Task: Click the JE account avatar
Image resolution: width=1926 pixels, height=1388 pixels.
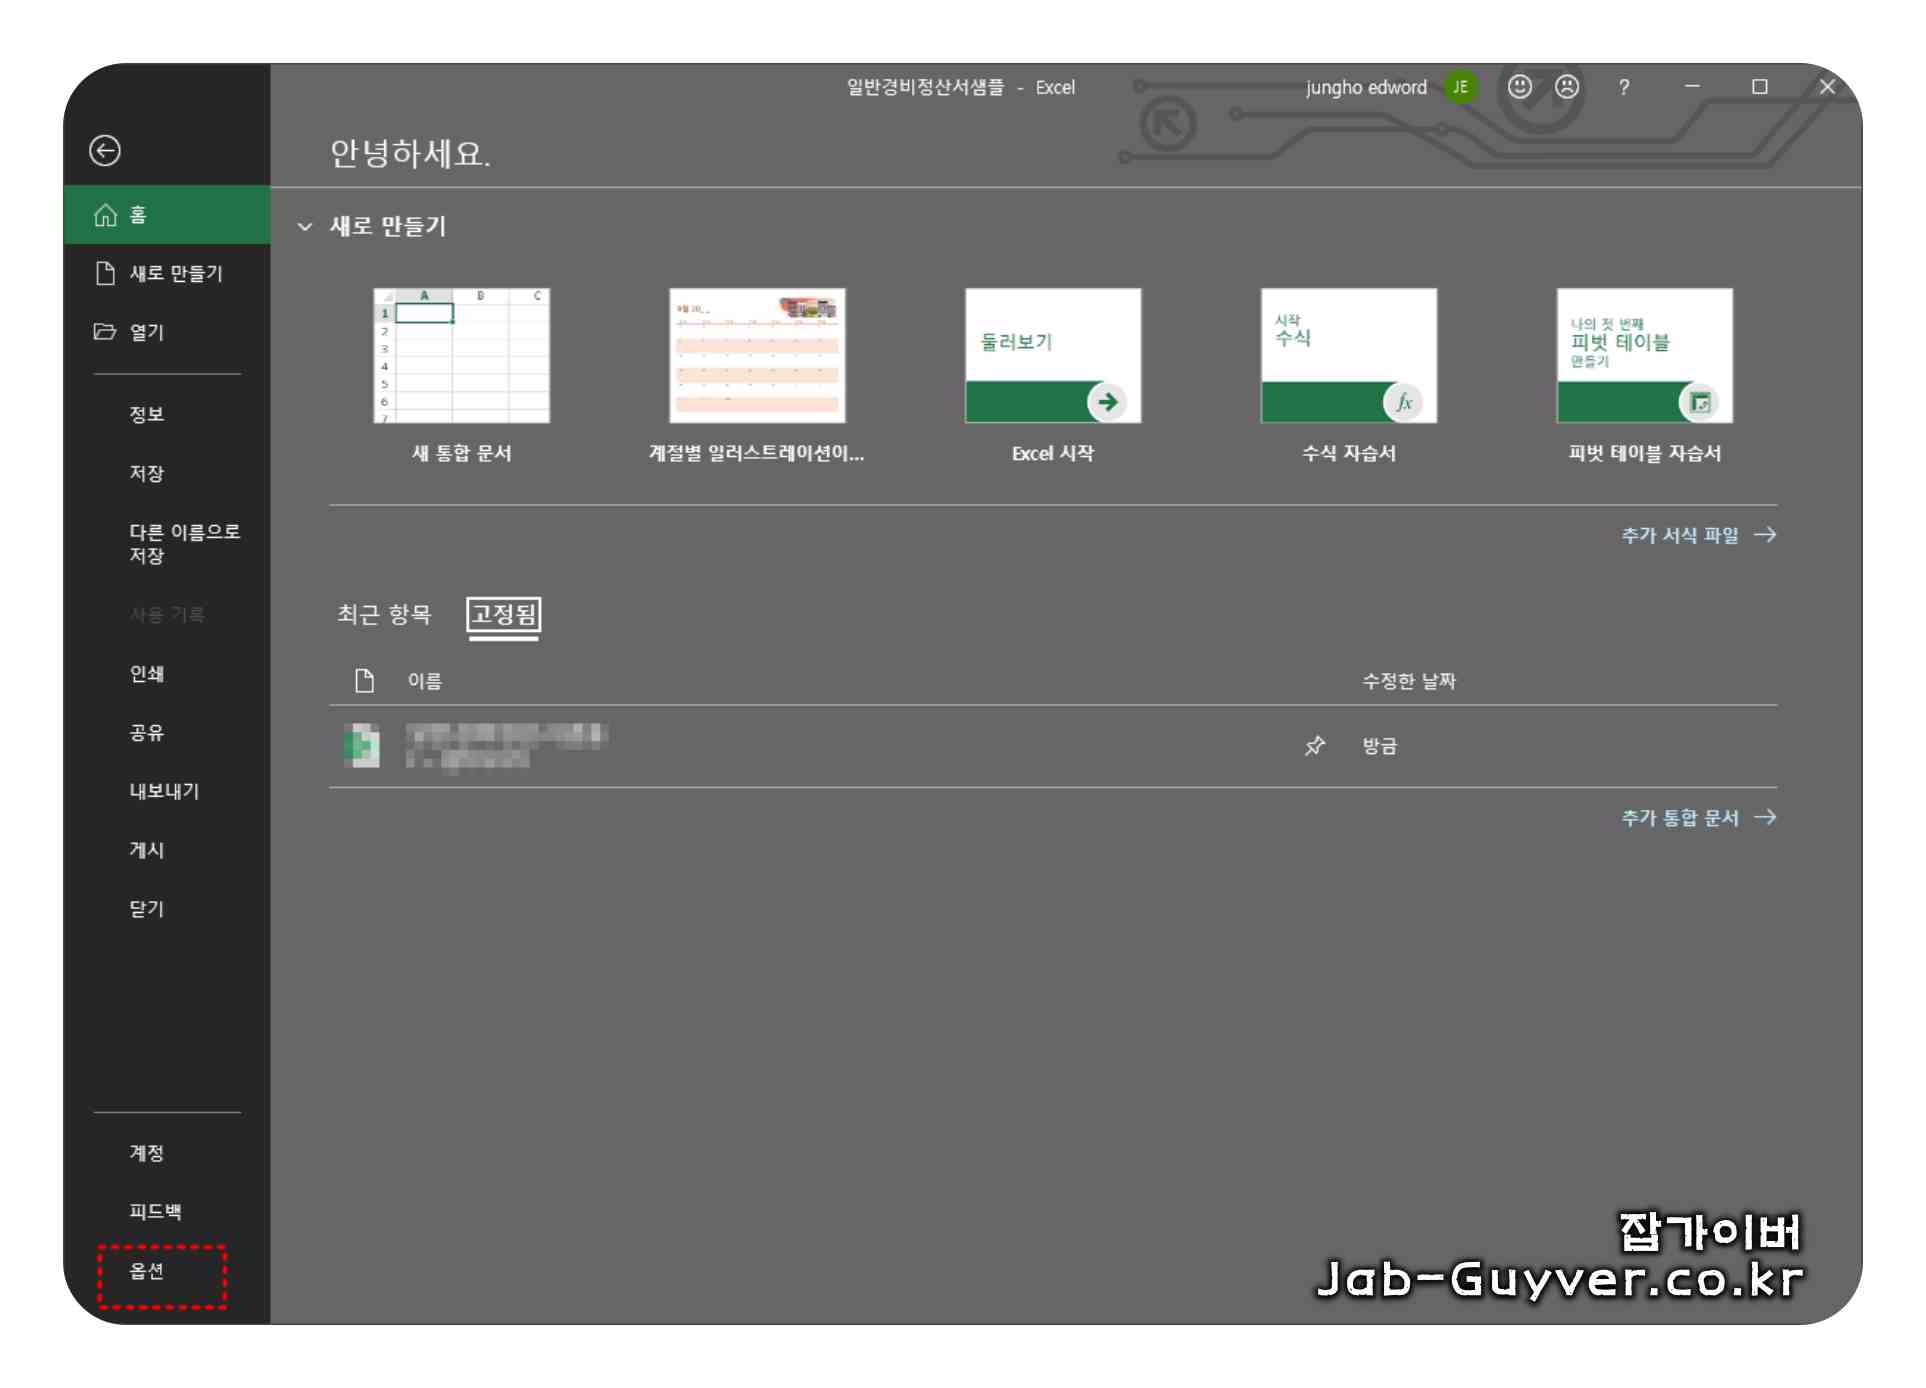Action: click(1460, 87)
